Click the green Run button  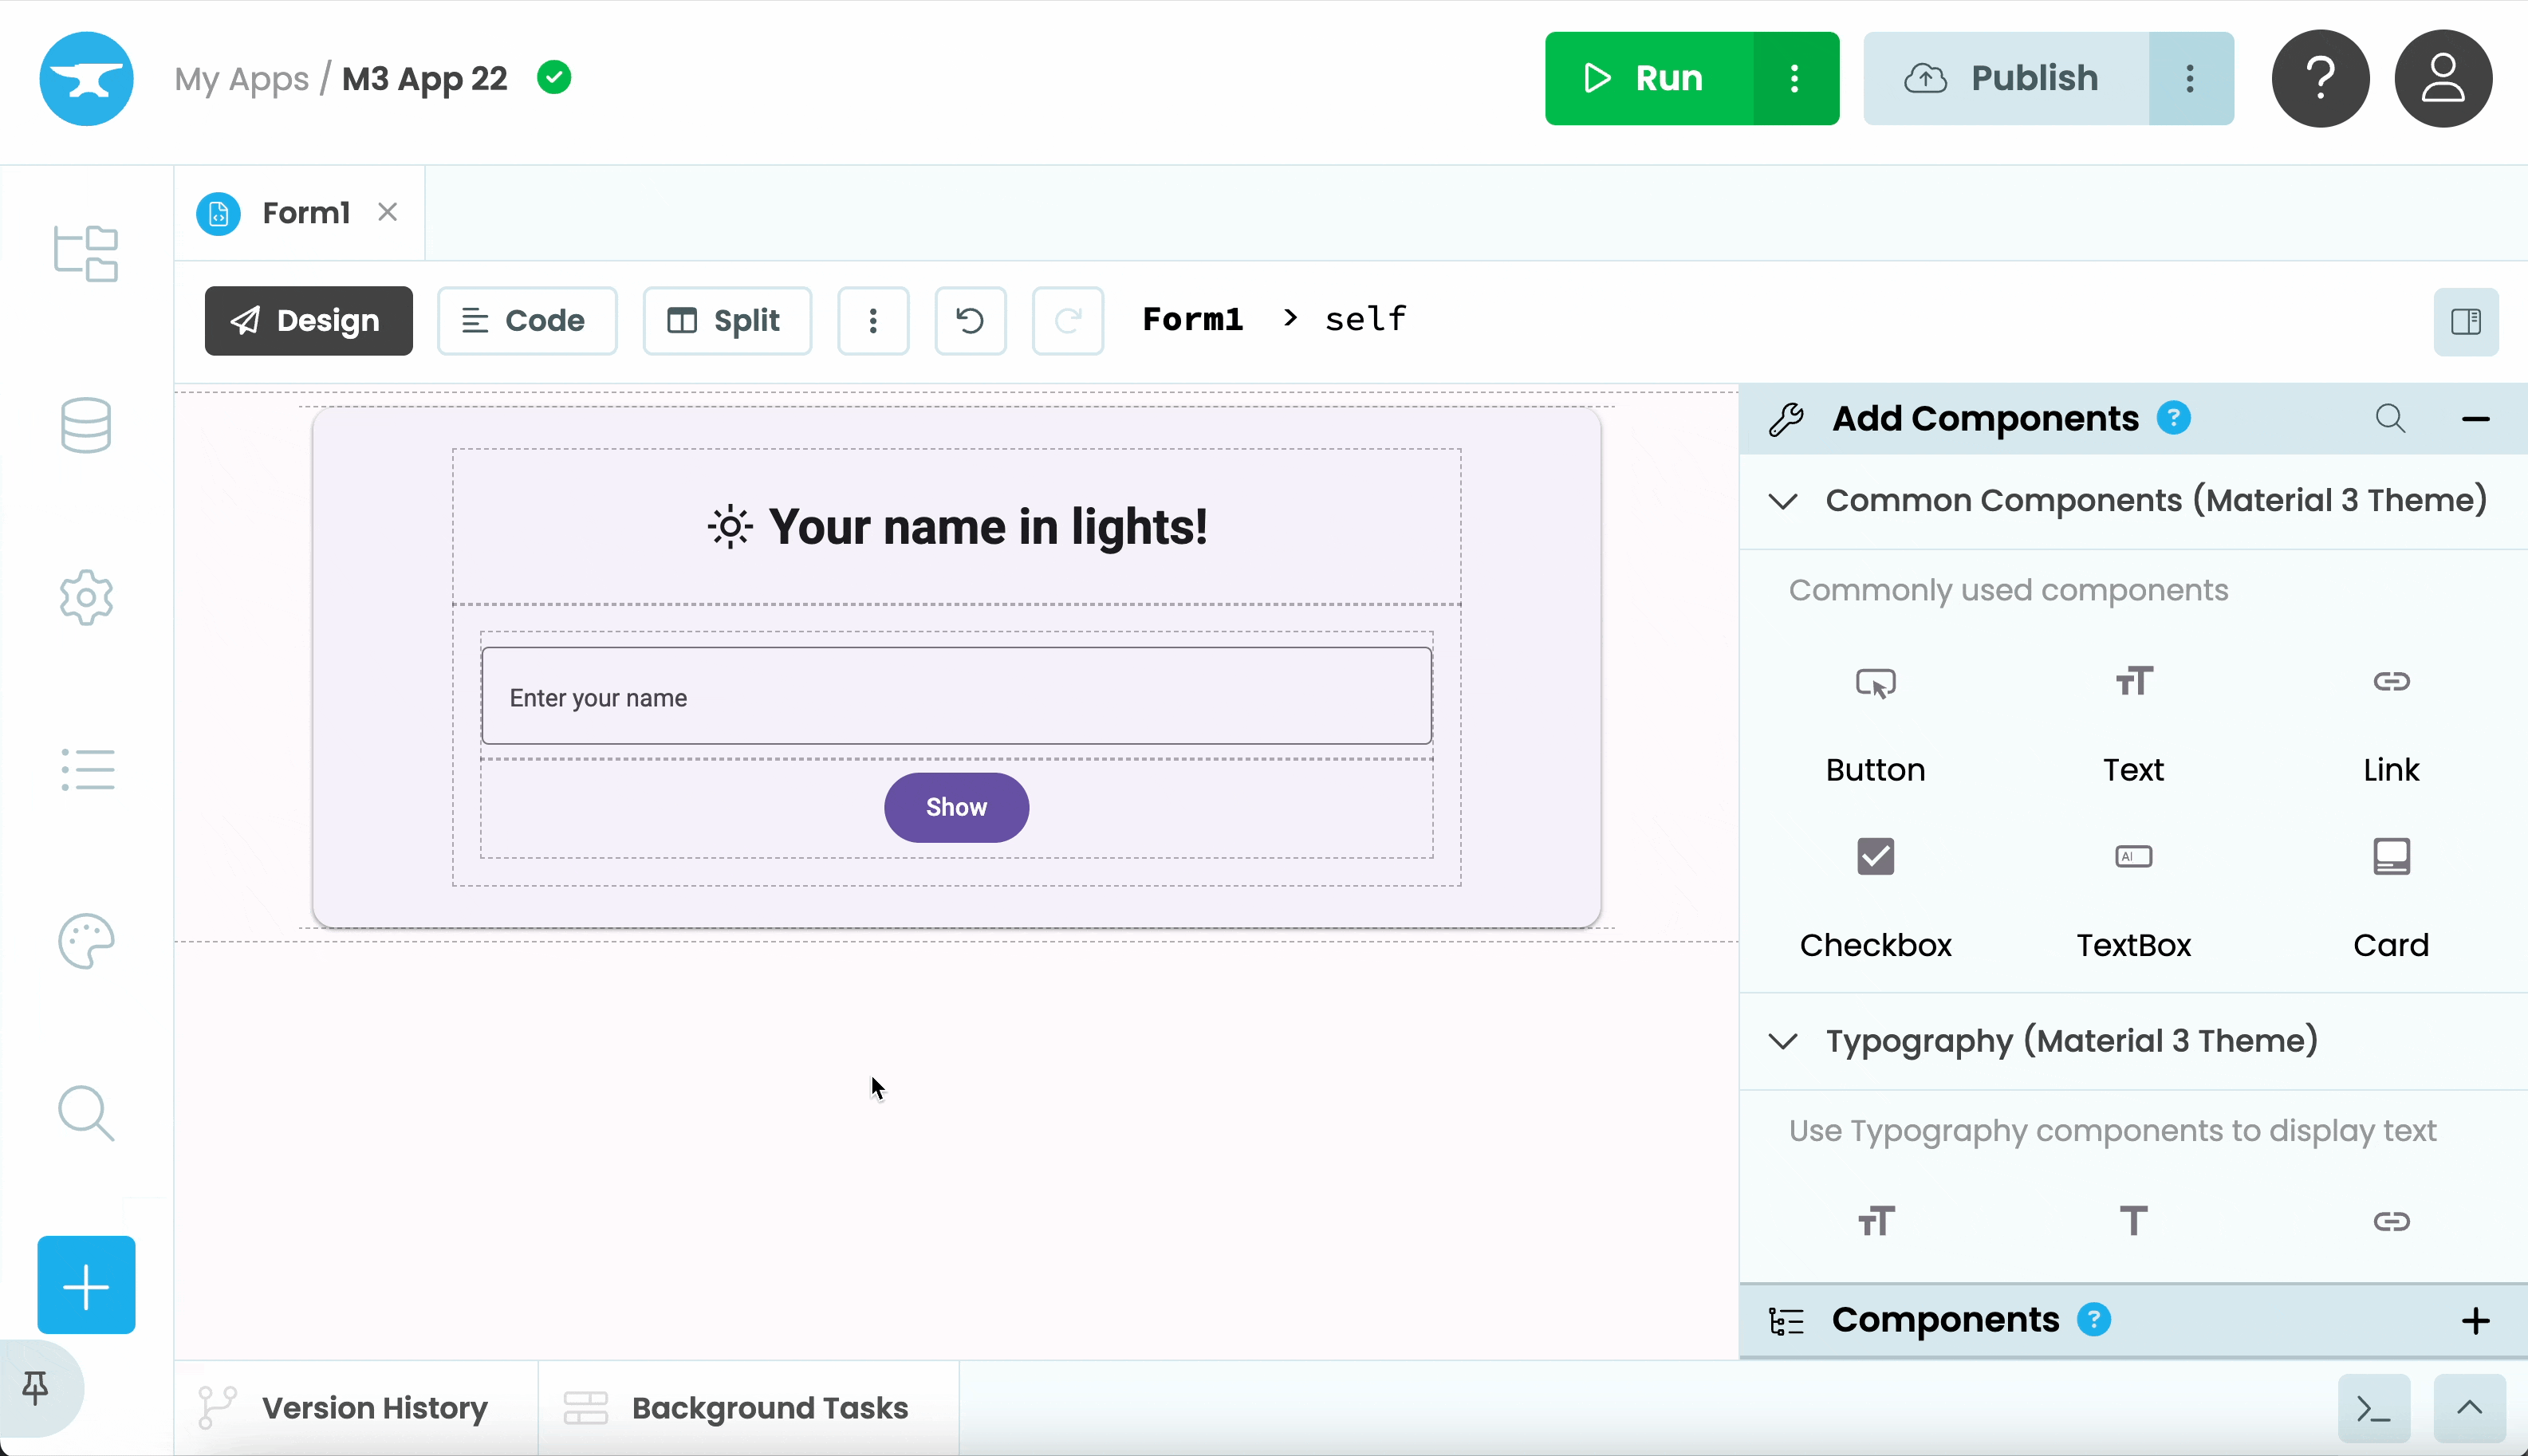coord(1648,78)
